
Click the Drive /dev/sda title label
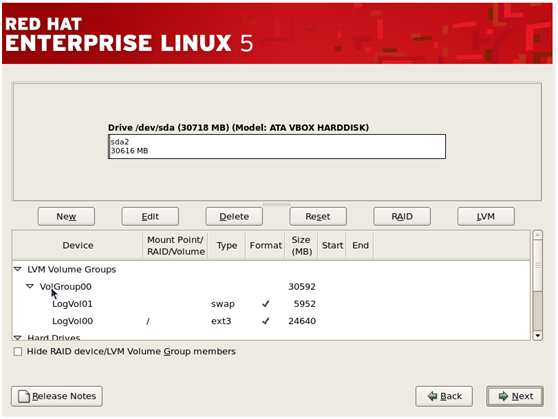238,127
